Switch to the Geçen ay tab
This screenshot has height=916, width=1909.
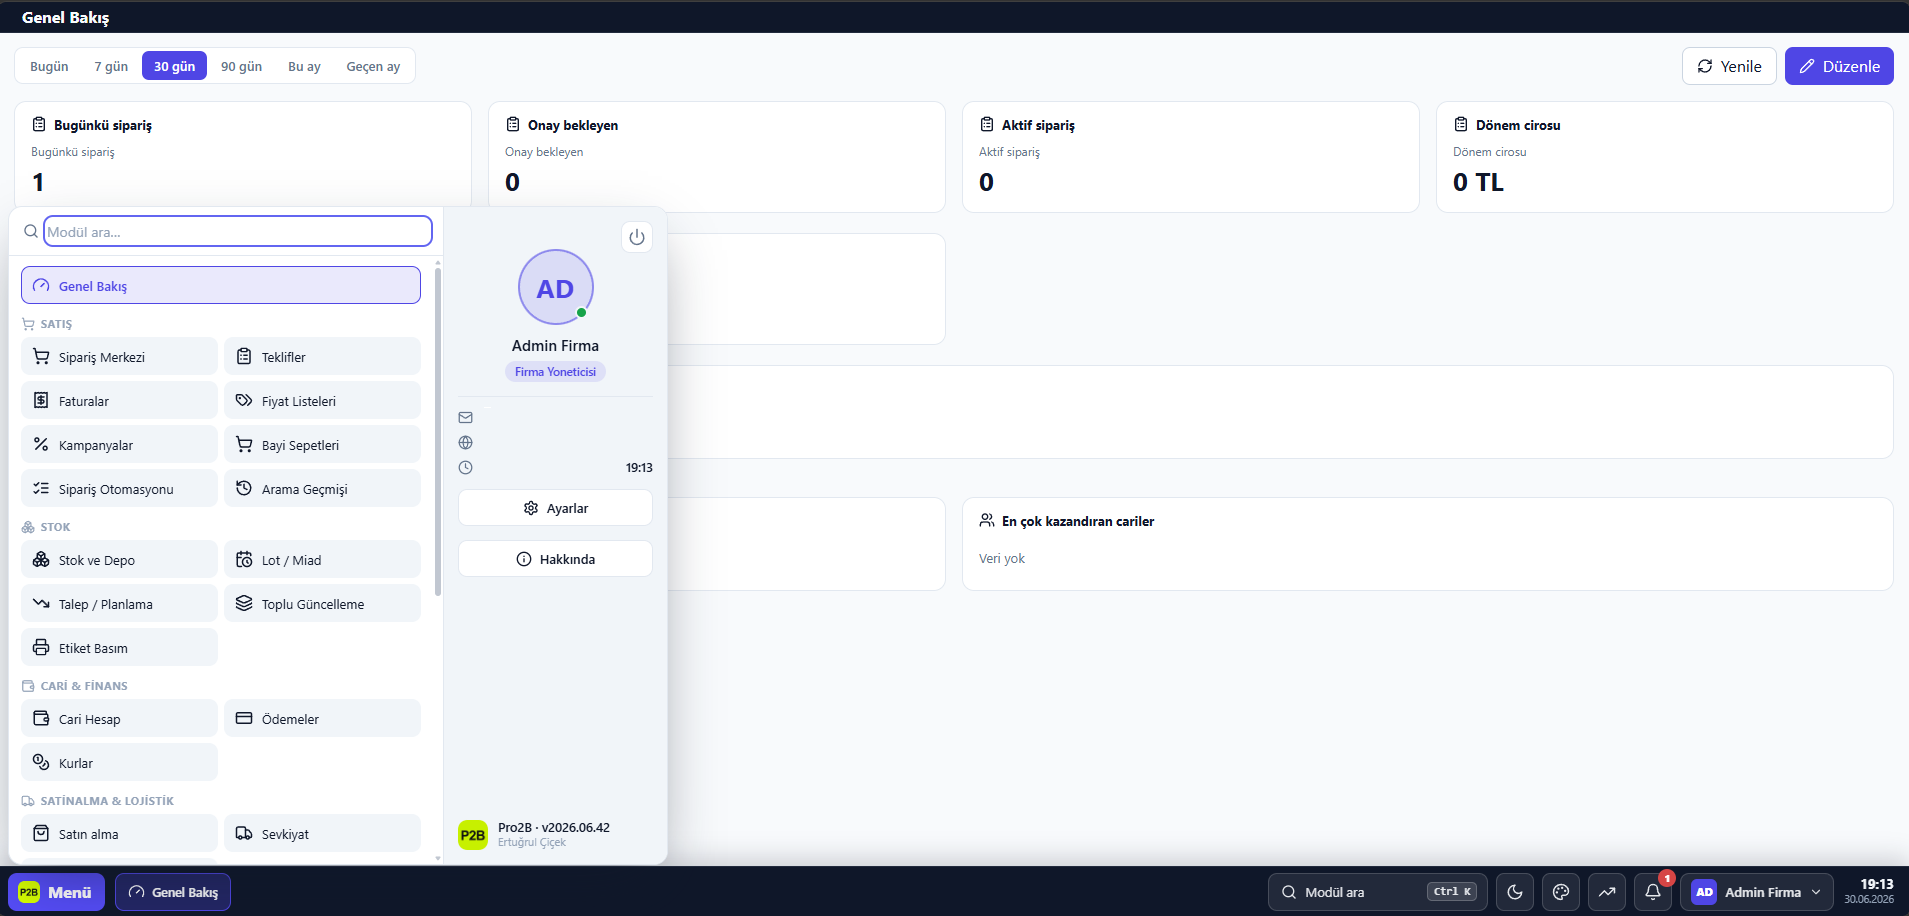coord(373,66)
